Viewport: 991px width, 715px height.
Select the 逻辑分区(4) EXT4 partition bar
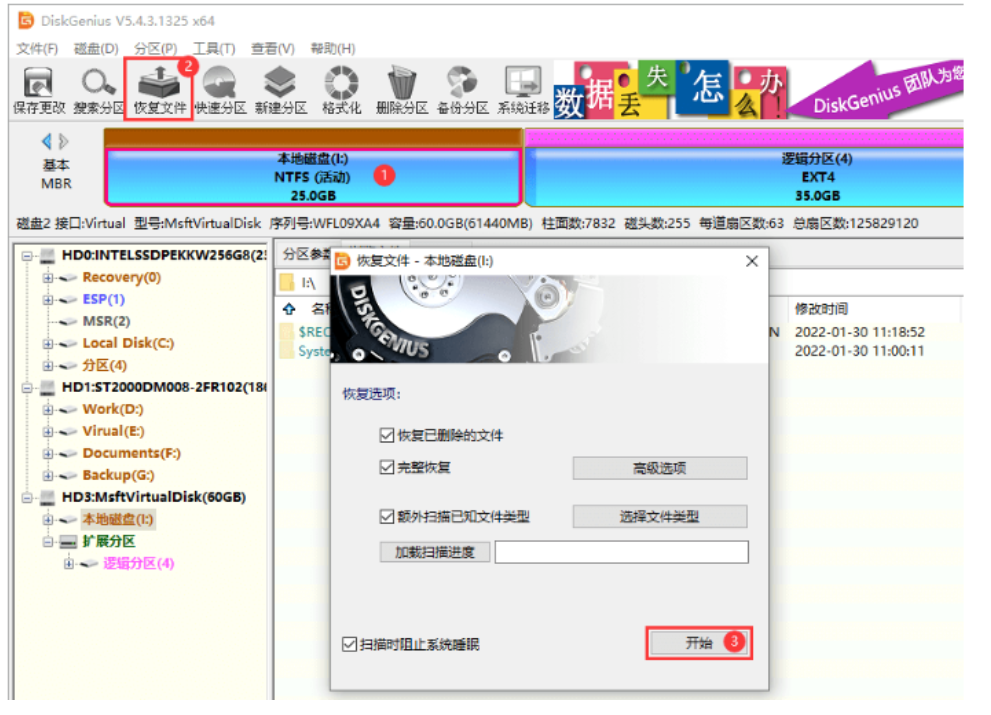click(x=745, y=177)
